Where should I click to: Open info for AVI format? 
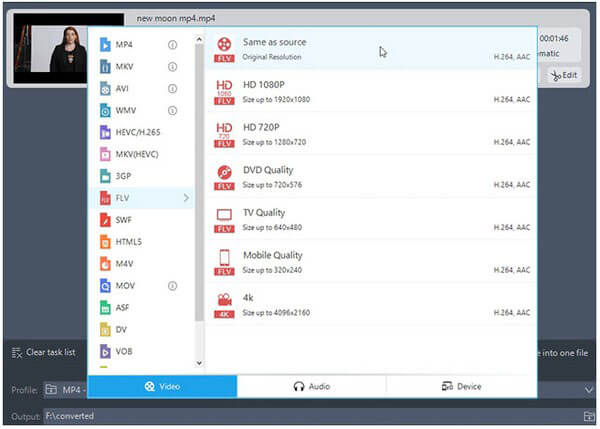coord(173,89)
